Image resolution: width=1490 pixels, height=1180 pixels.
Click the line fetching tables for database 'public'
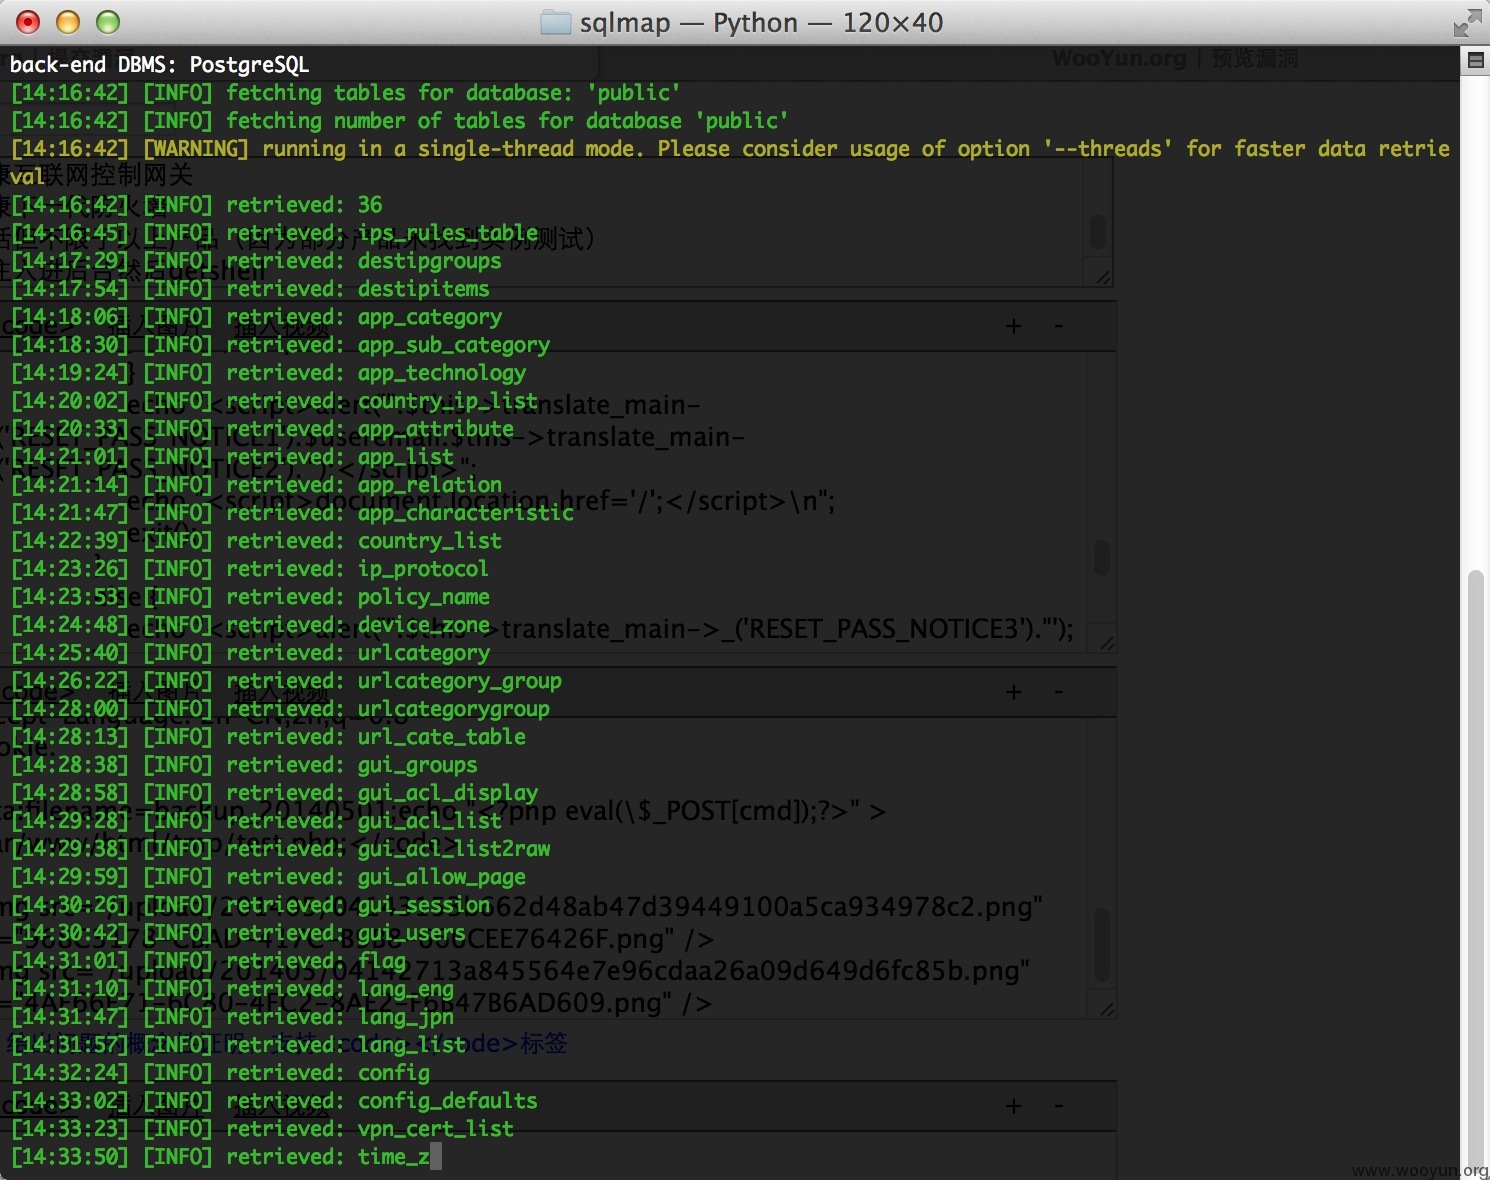(346, 93)
